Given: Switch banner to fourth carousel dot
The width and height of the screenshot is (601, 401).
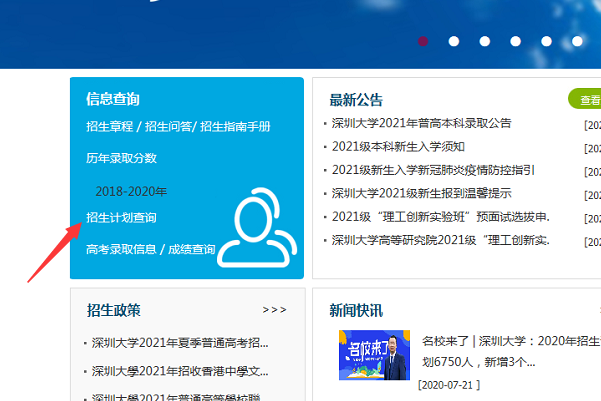Looking at the screenshot, I should click(x=516, y=41).
